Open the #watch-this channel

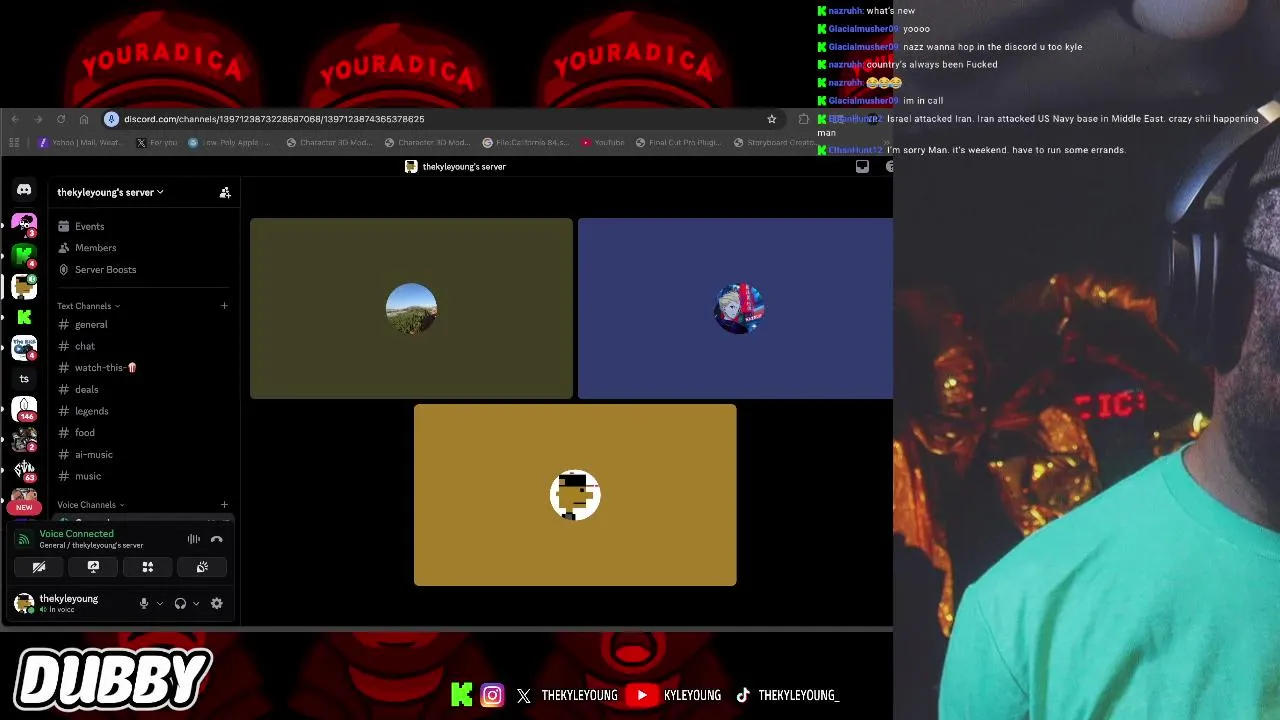(x=143, y=368)
